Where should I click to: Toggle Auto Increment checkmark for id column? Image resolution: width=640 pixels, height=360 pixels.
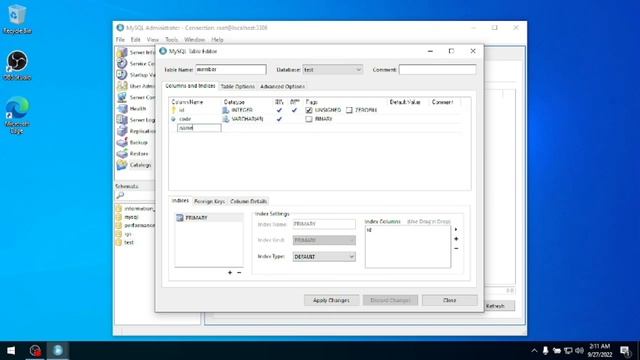294,110
